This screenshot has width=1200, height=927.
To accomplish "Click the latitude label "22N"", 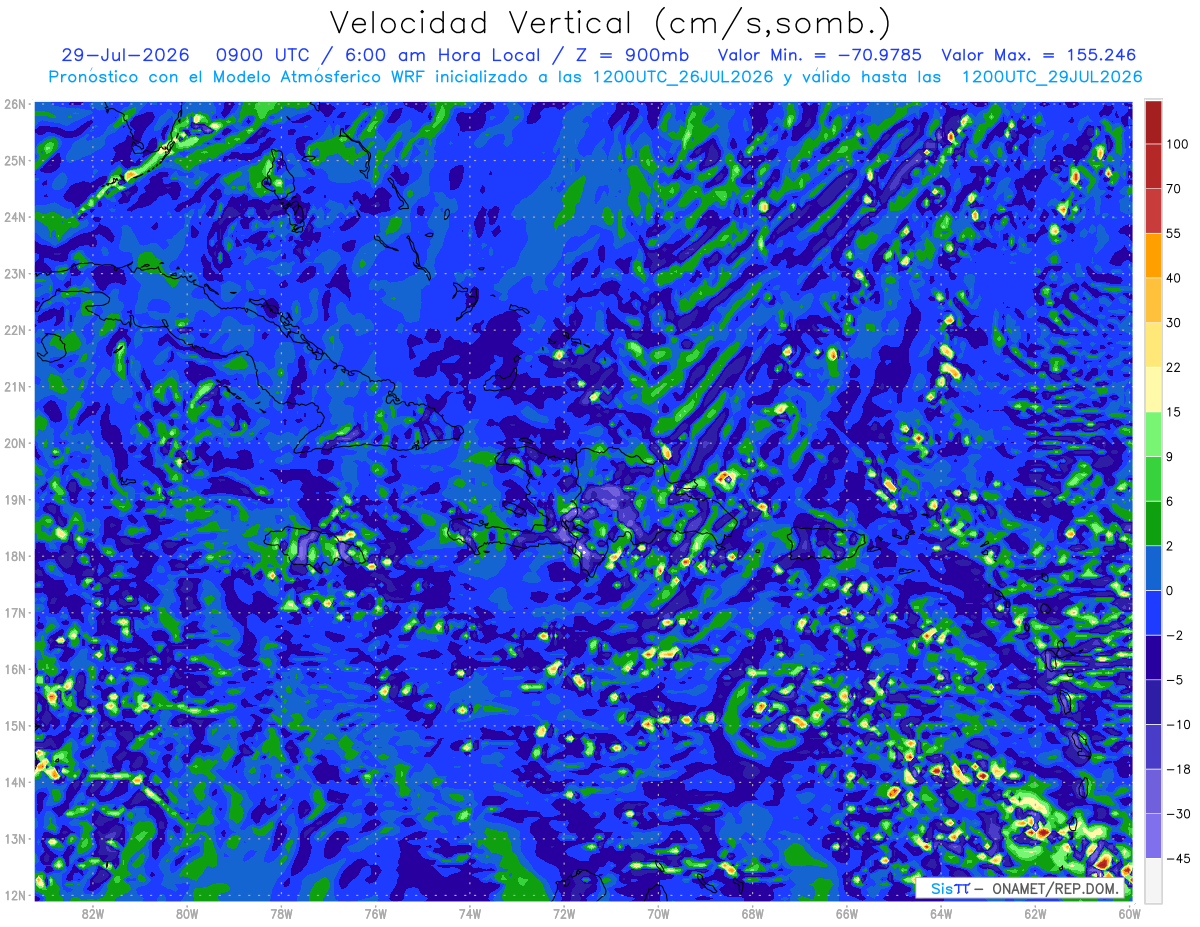I will [x=15, y=330].
